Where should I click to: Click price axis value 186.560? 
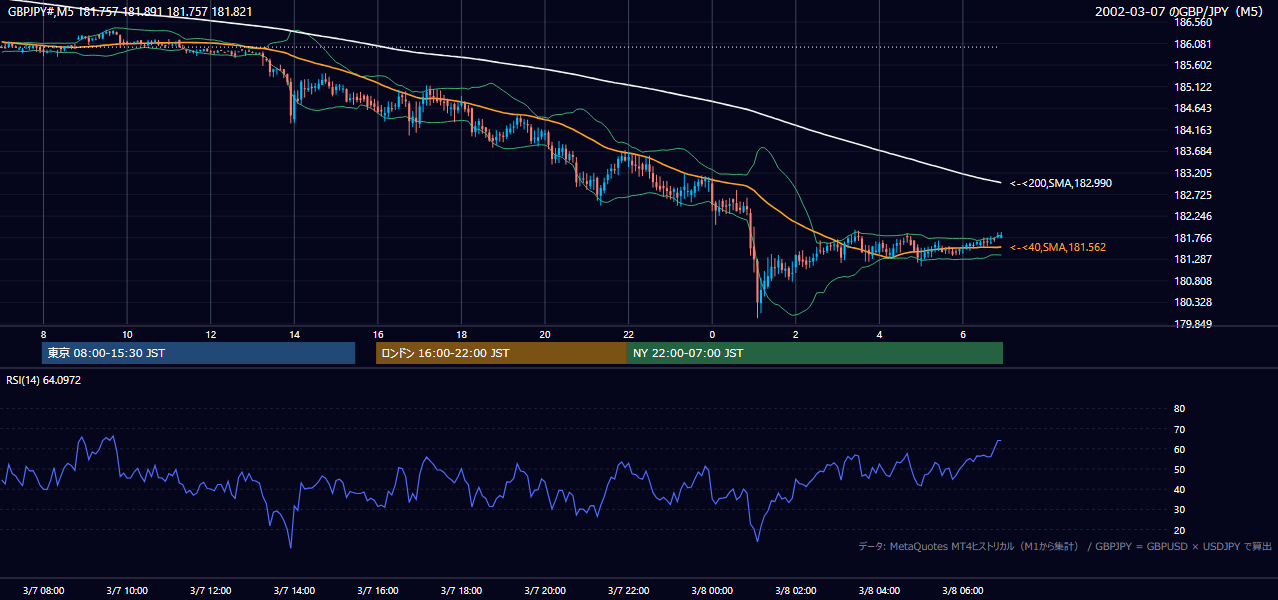pos(1192,22)
